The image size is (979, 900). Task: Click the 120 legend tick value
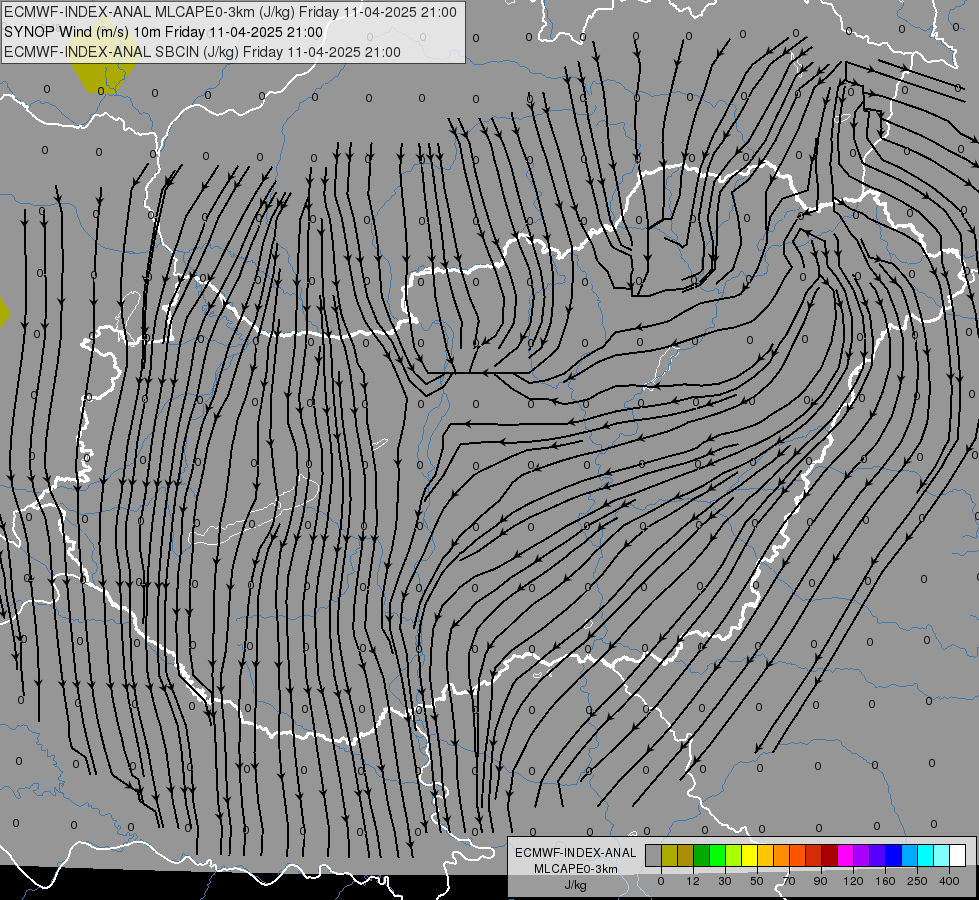pos(854,881)
